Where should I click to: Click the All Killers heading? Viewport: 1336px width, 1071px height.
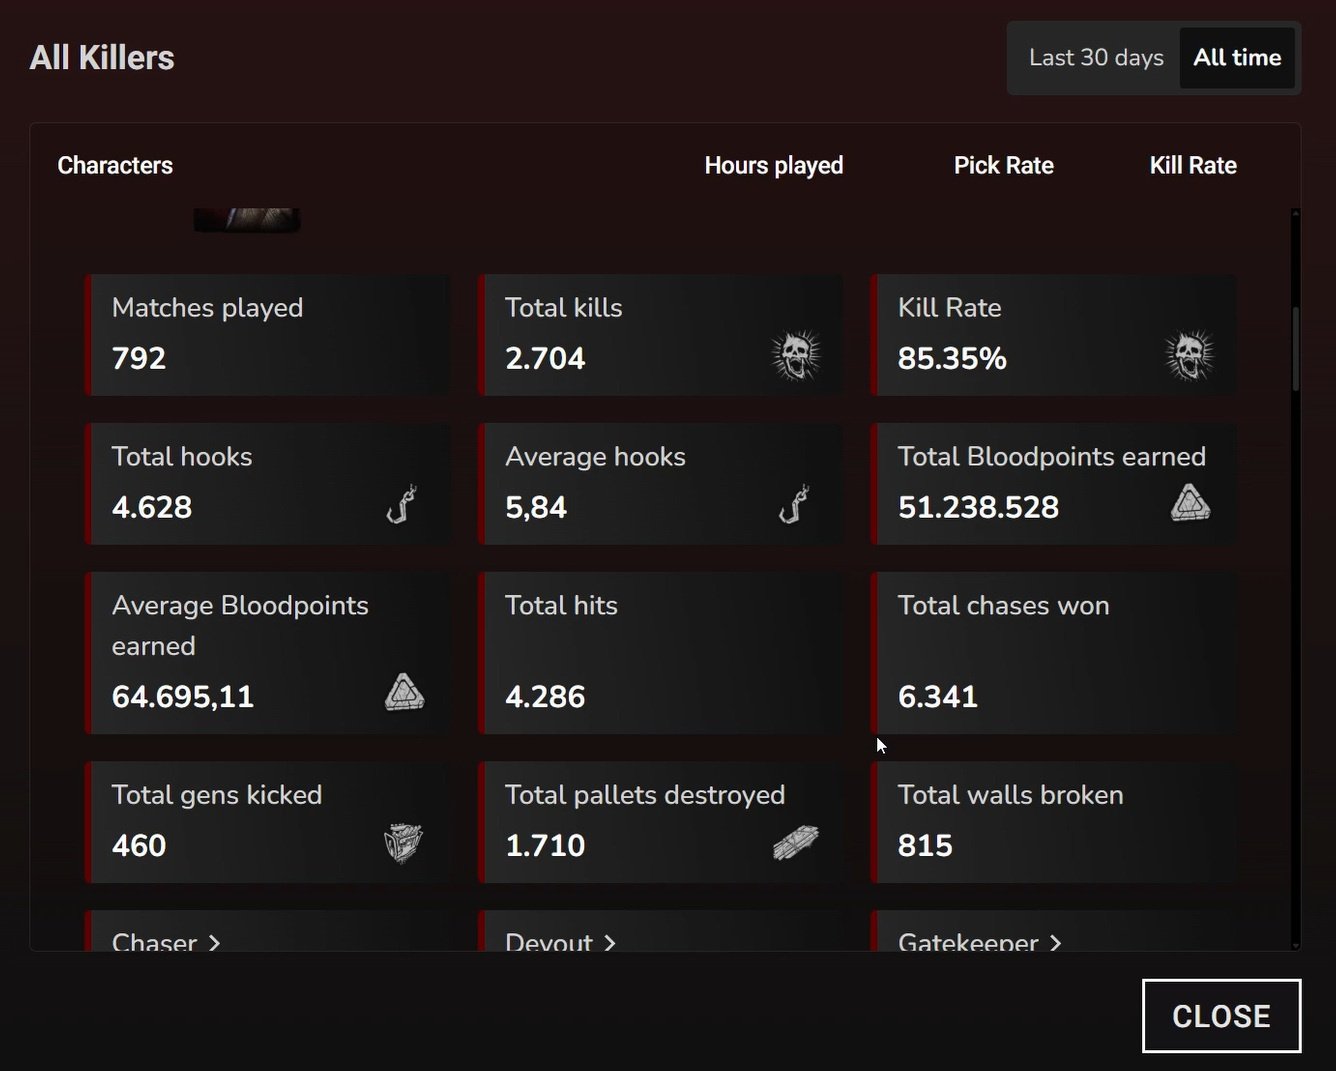[x=102, y=57]
